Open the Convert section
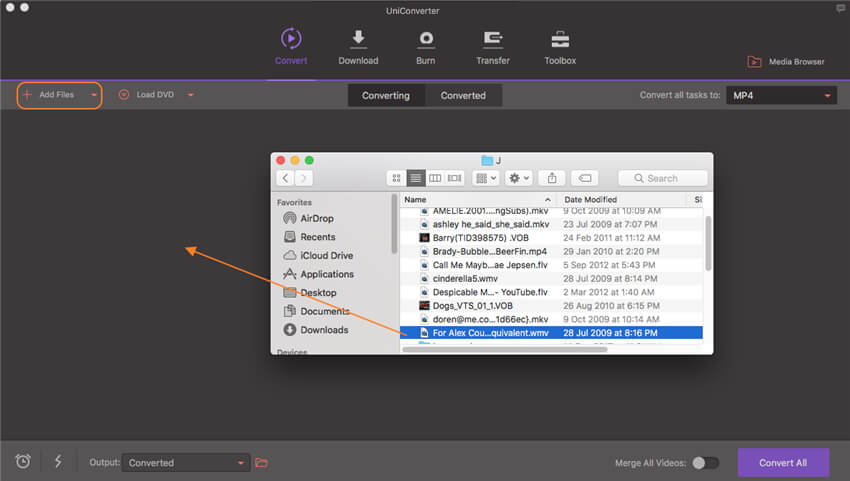The width and height of the screenshot is (850, 481). (291, 47)
